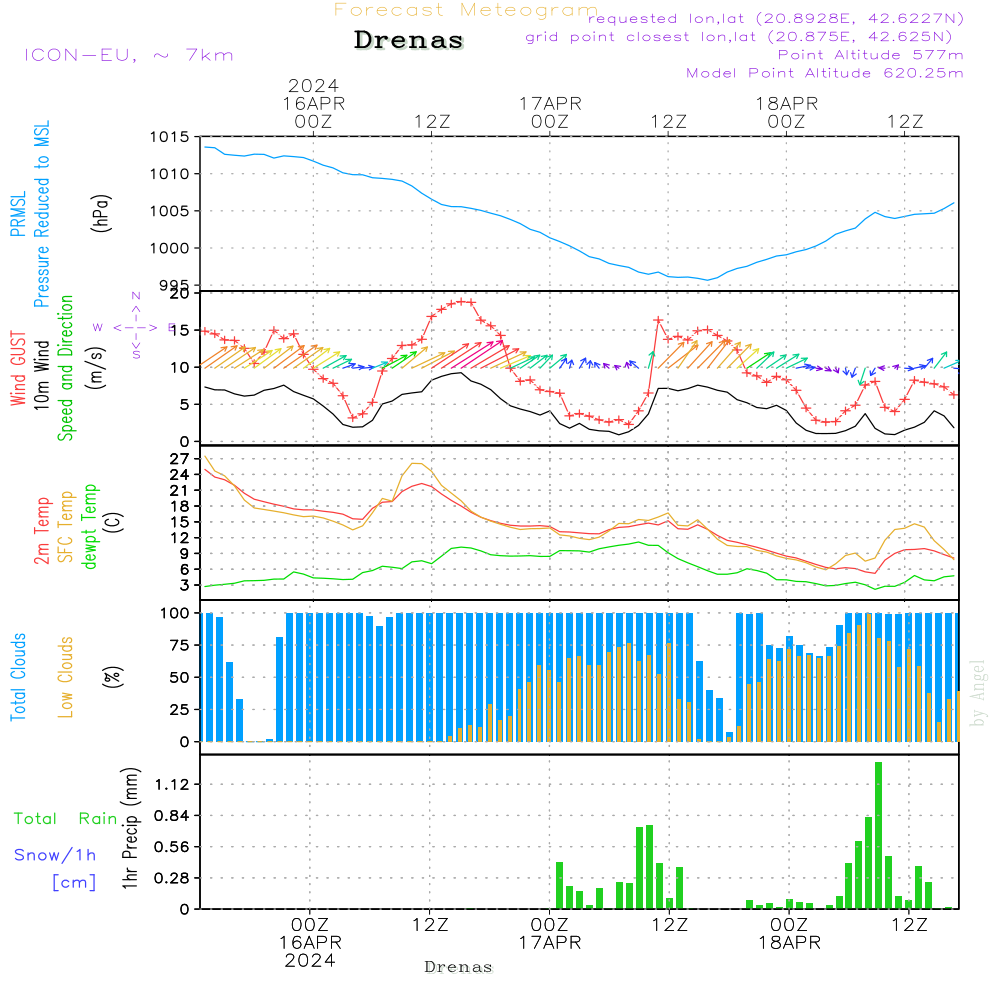Image resolution: width=1000 pixels, height=1000 pixels.
Task: Click the 100 value on the cloud axis
Action: coord(175,614)
